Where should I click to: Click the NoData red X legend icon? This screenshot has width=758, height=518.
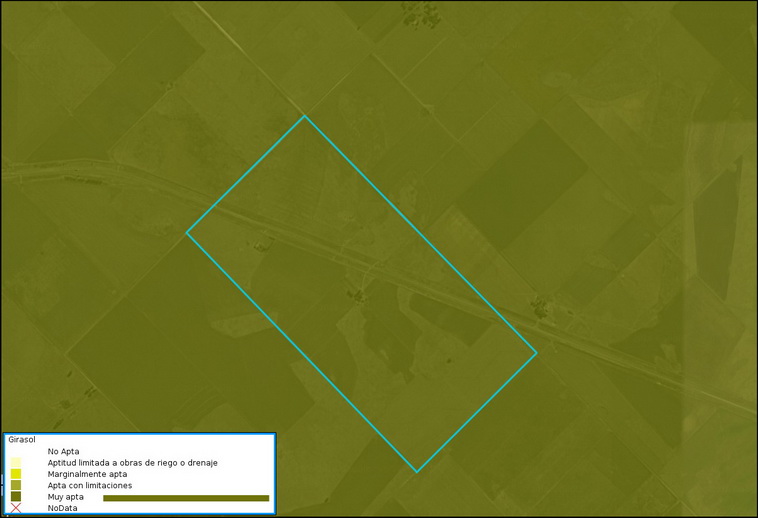[x=16, y=508]
